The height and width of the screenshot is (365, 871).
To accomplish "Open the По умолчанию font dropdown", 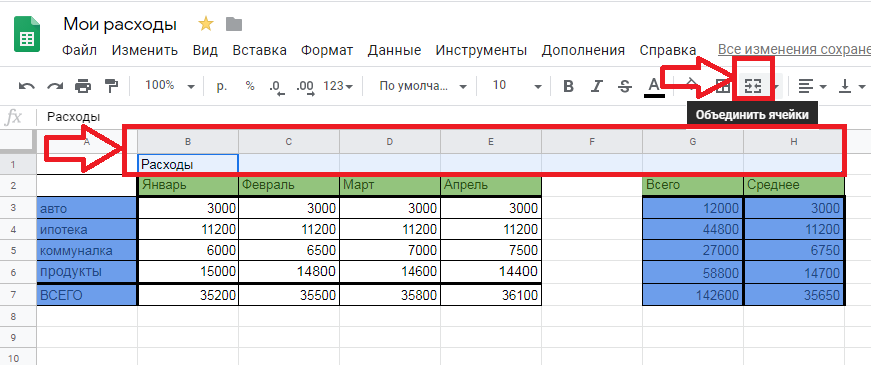I will point(423,86).
